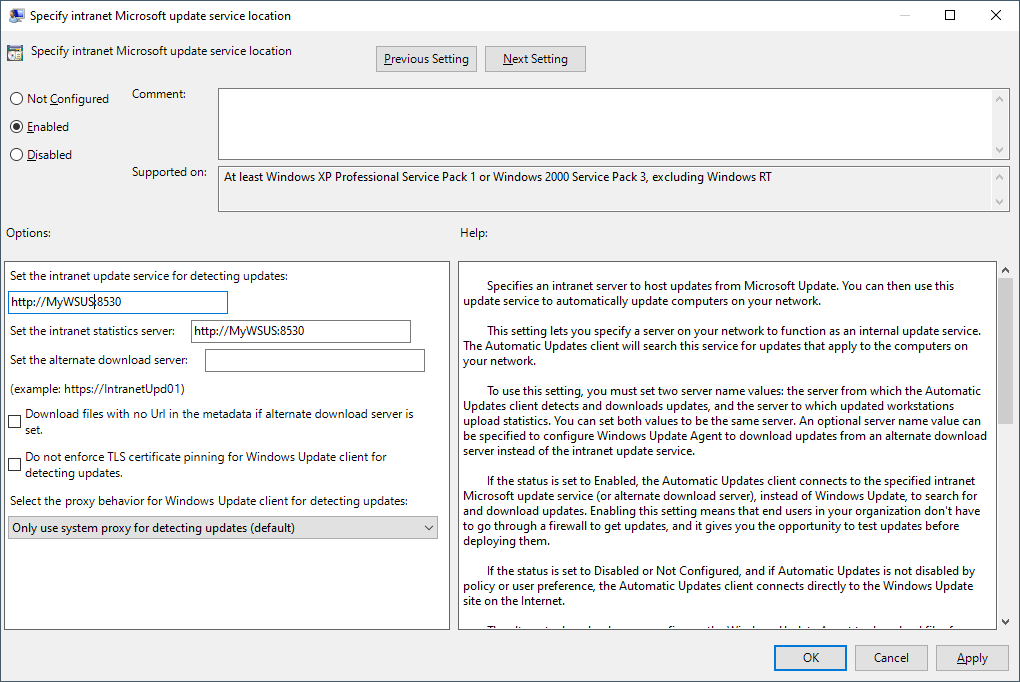The height and width of the screenshot is (682, 1020).
Task: Click the Supported on scroll up arrow
Action: (x=999, y=177)
